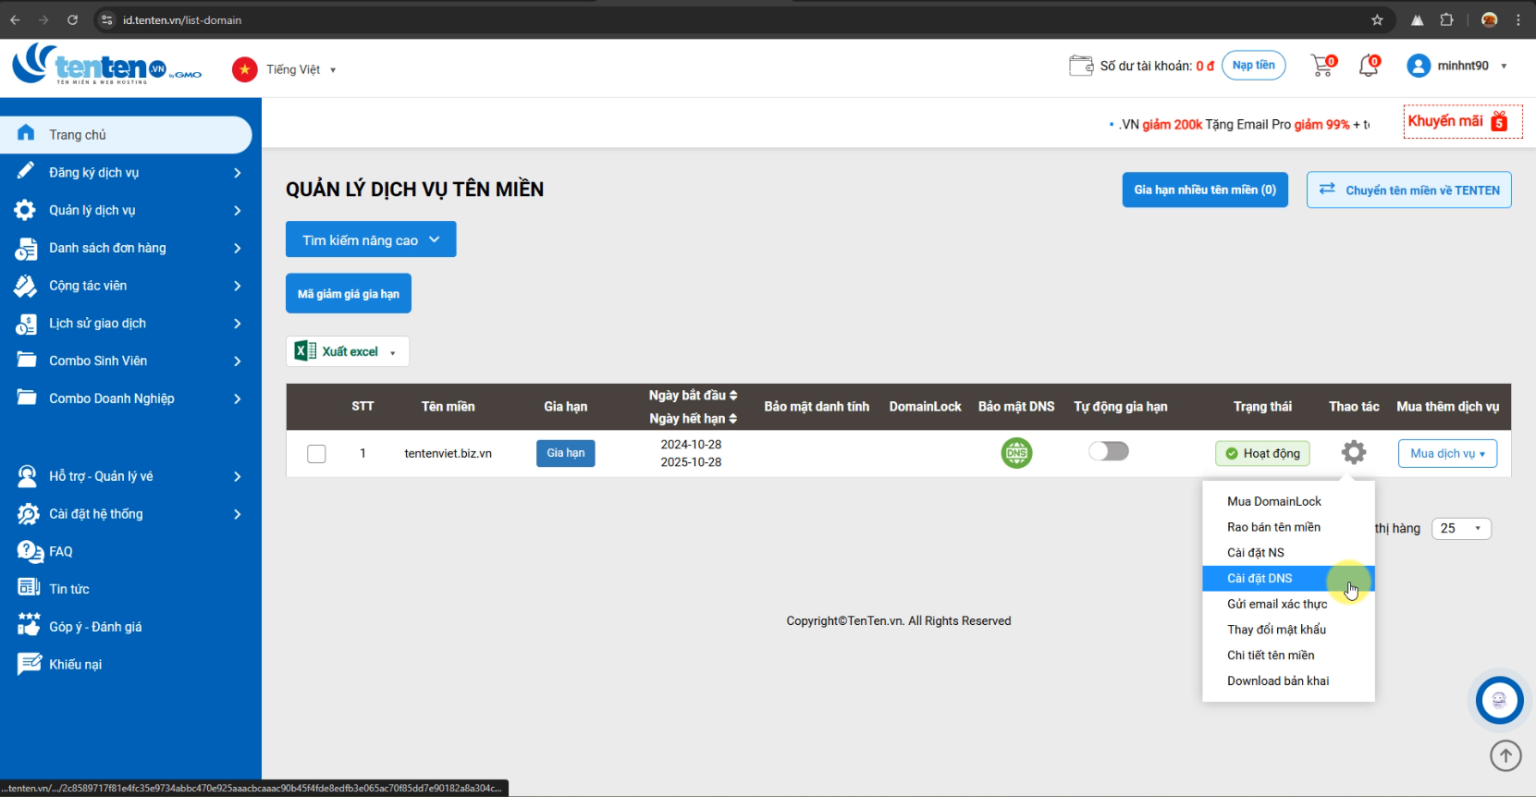Check the tentenviet.biz.vn row checkbox
The width and height of the screenshot is (1536, 797).
click(316, 454)
